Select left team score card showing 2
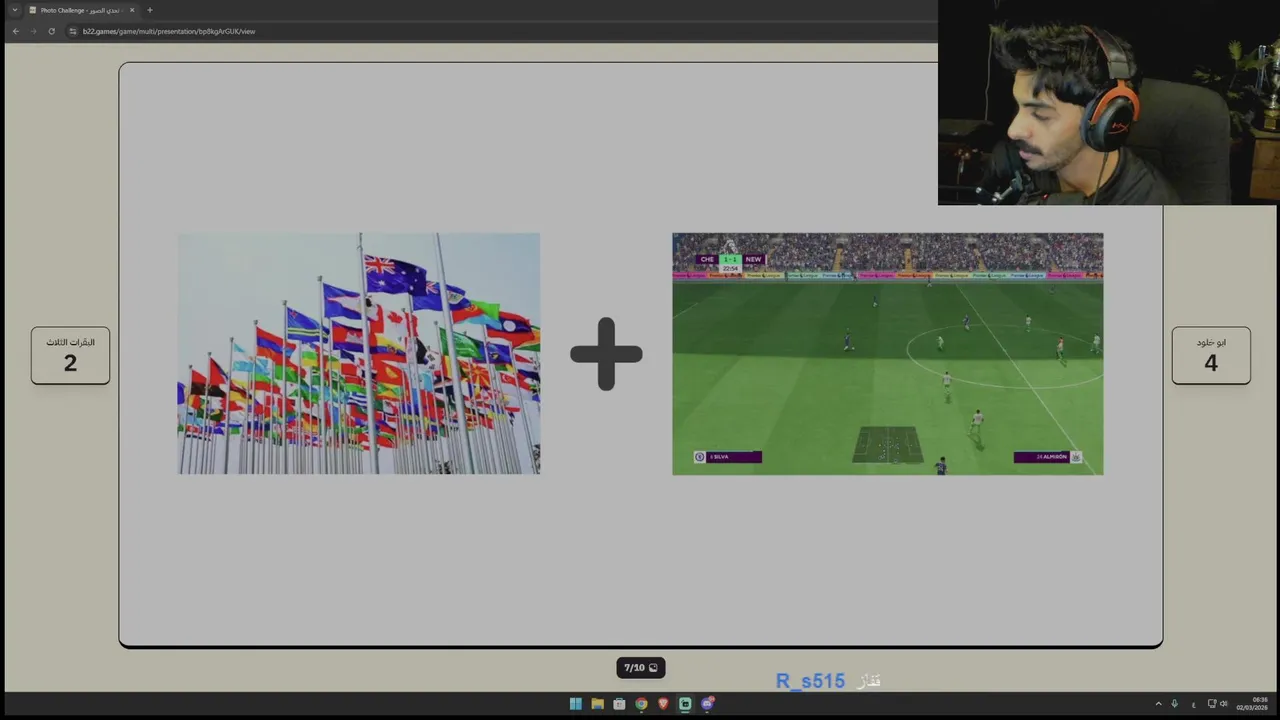1280x720 pixels. [70, 355]
